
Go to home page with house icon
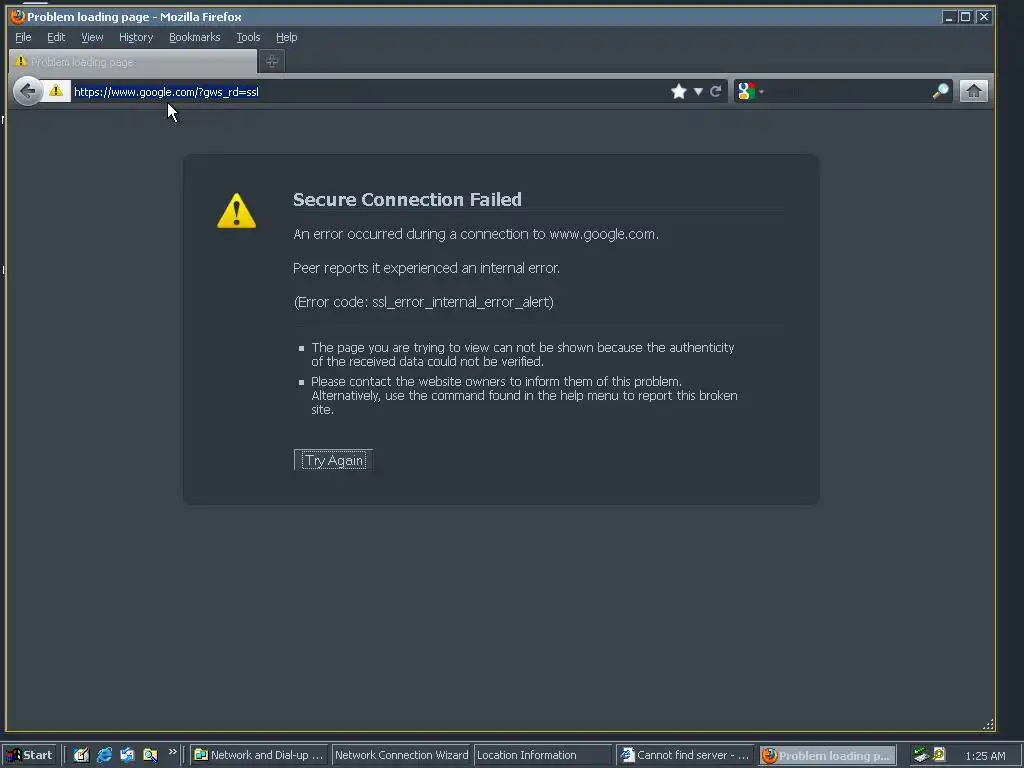click(x=973, y=91)
